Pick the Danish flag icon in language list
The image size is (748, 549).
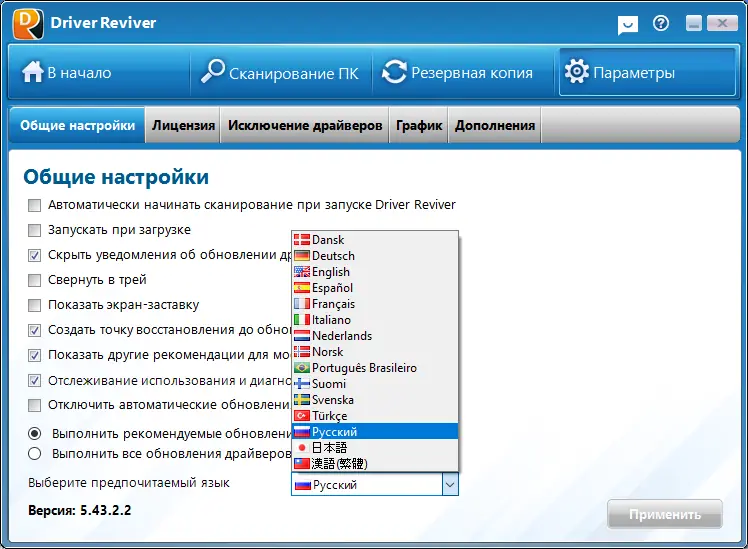[301, 239]
